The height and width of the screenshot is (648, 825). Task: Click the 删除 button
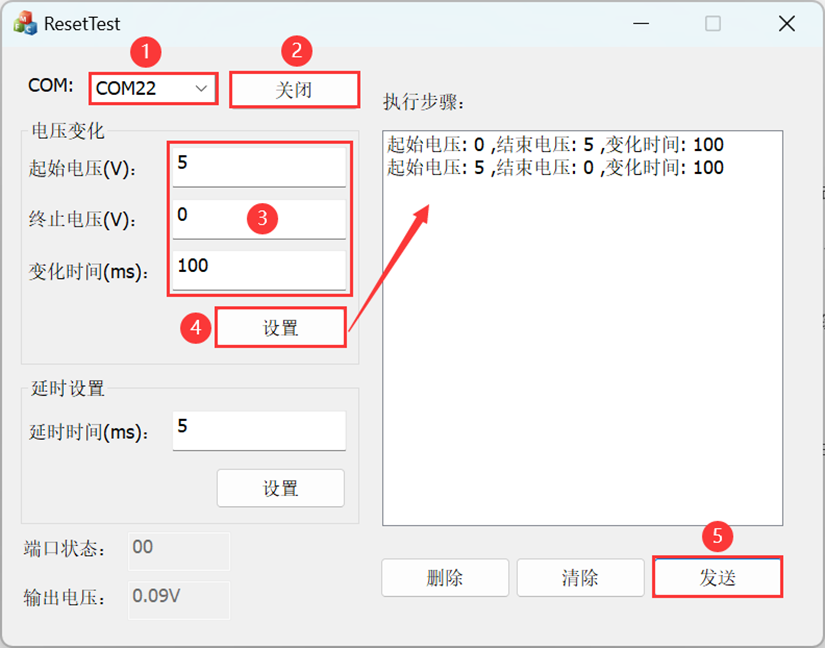click(445, 578)
